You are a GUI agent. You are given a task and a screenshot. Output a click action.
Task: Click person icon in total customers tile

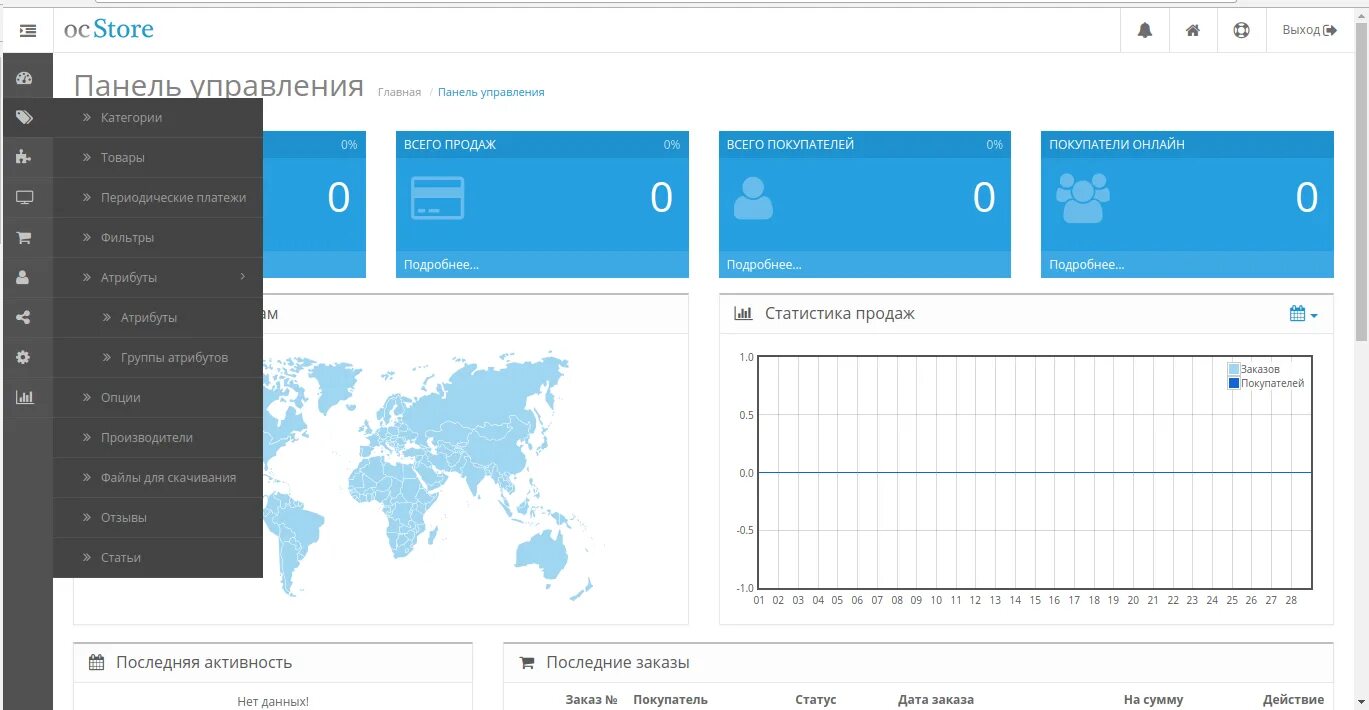click(x=753, y=198)
